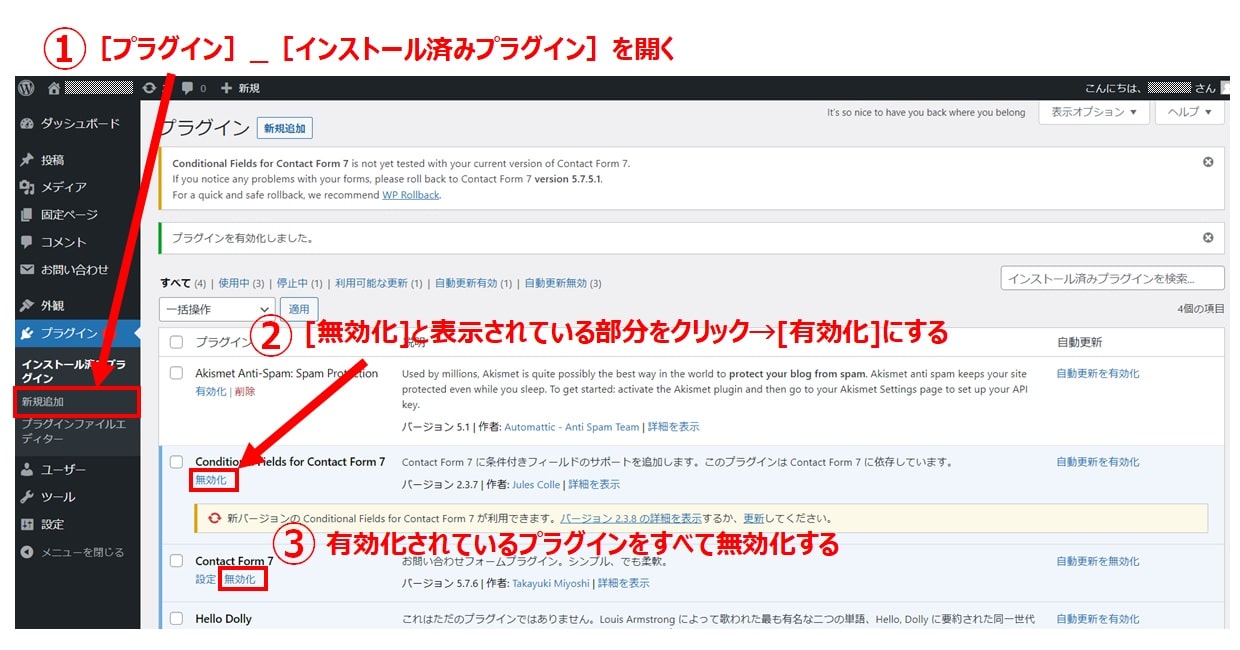Viewport: 1240px width, 650px height.
Task: Follow the WP Rollback link
Action: click(410, 195)
